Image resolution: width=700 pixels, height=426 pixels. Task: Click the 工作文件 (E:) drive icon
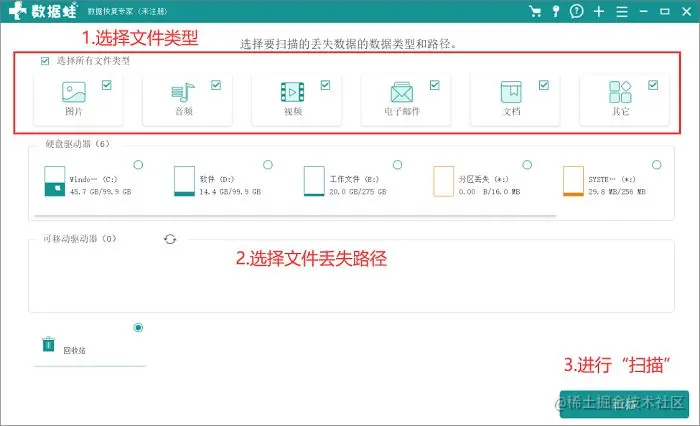click(314, 181)
